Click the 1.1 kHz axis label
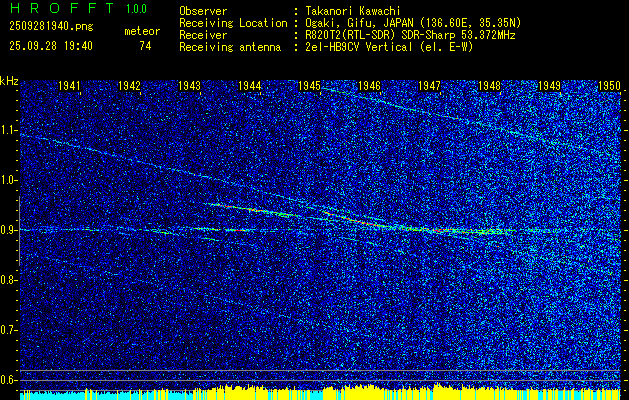This screenshot has height=400, width=629. pos(9,130)
